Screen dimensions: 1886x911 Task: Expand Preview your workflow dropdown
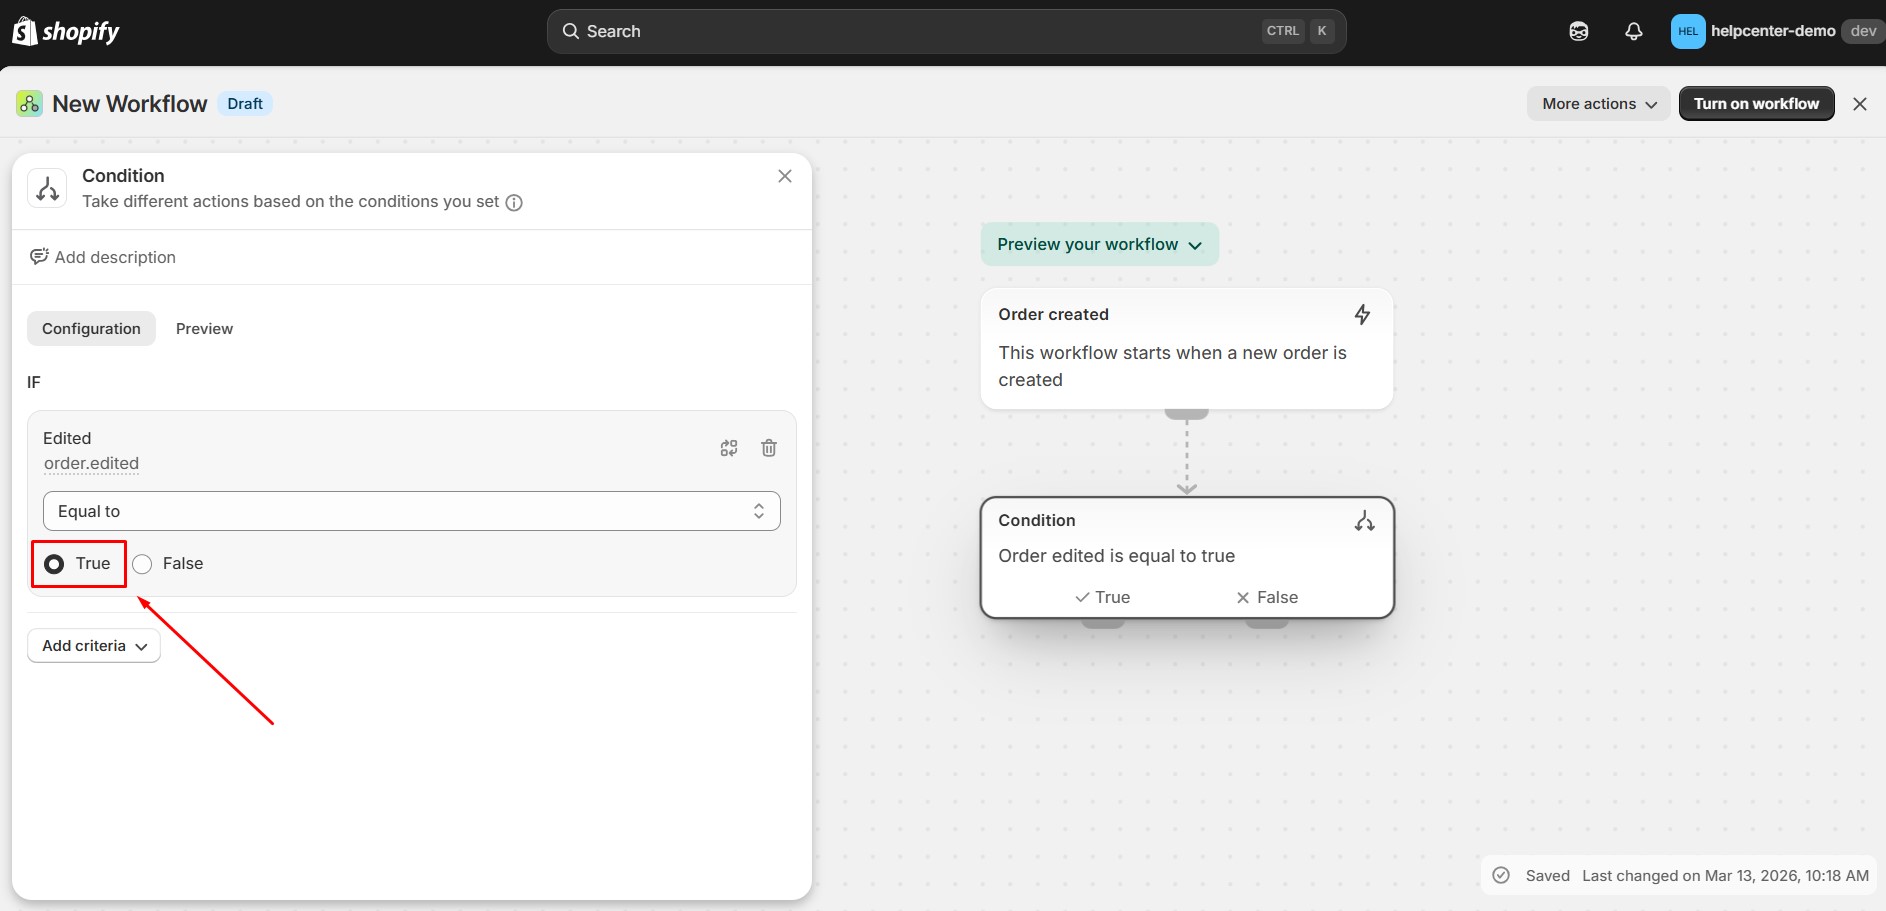[1099, 244]
